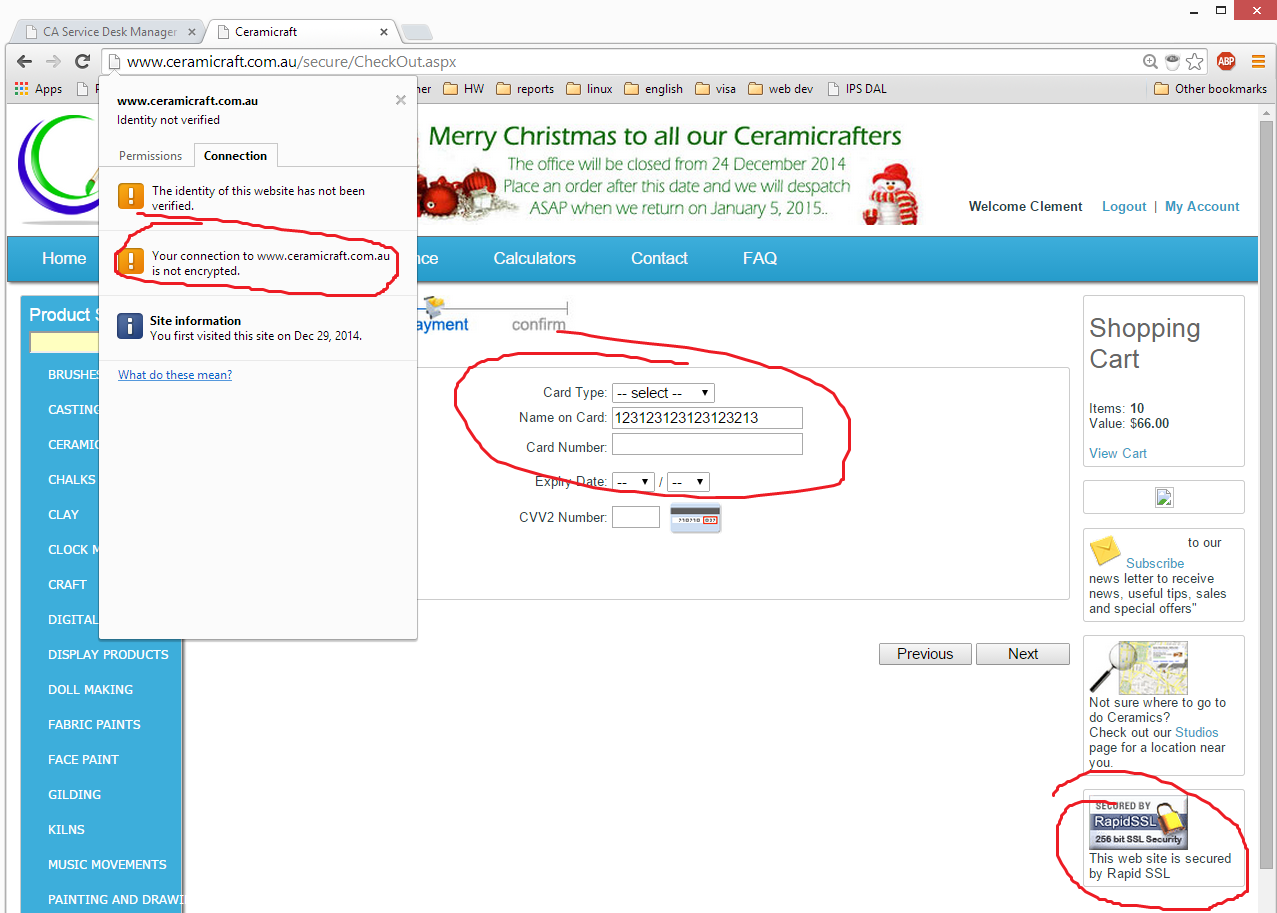Open the Card Type dropdown
The image size is (1277, 913).
pos(663,393)
